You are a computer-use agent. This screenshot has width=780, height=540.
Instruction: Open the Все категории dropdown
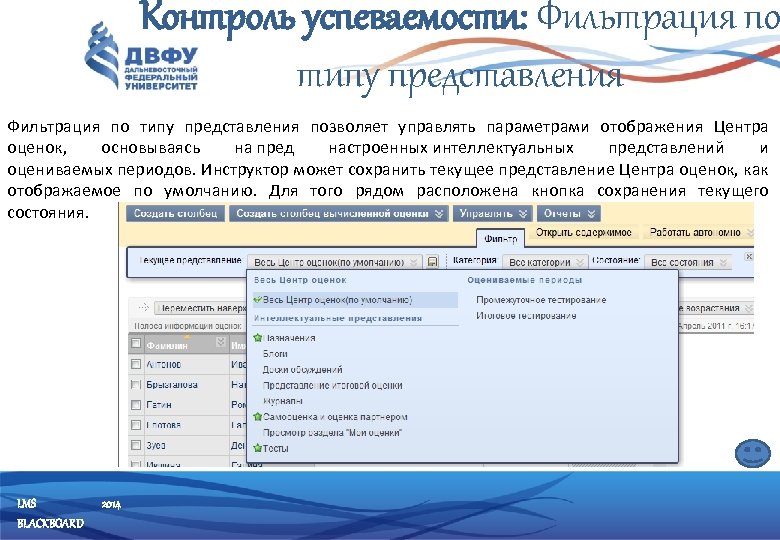click(544, 262)
